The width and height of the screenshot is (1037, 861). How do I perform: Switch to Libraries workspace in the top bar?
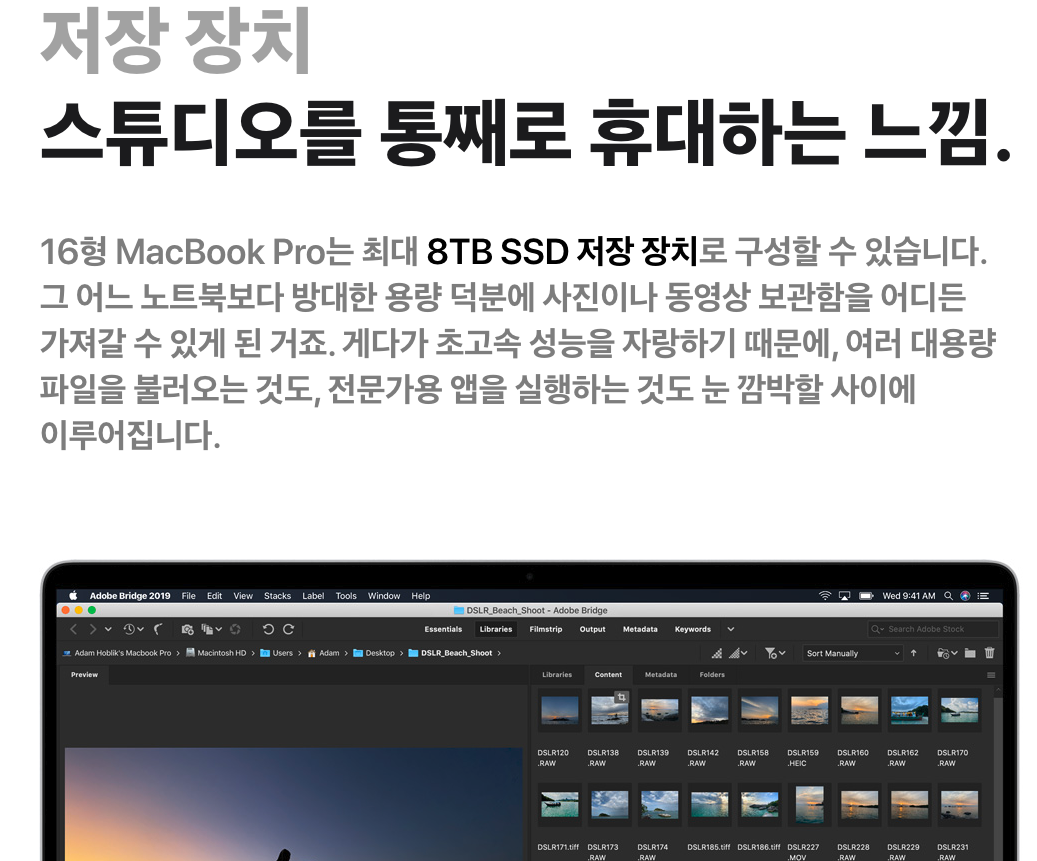[x=496, y=629]
